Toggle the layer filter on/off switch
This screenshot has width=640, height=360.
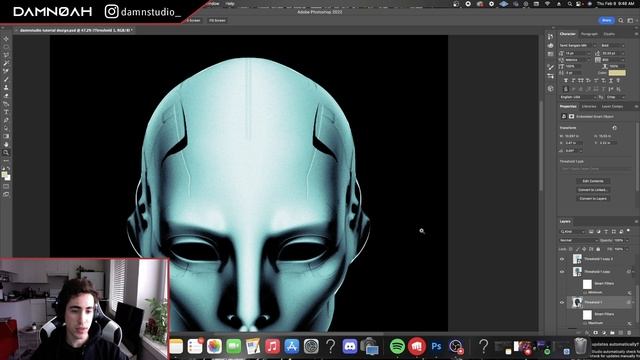pyautogui.click(x=629, y=231)
